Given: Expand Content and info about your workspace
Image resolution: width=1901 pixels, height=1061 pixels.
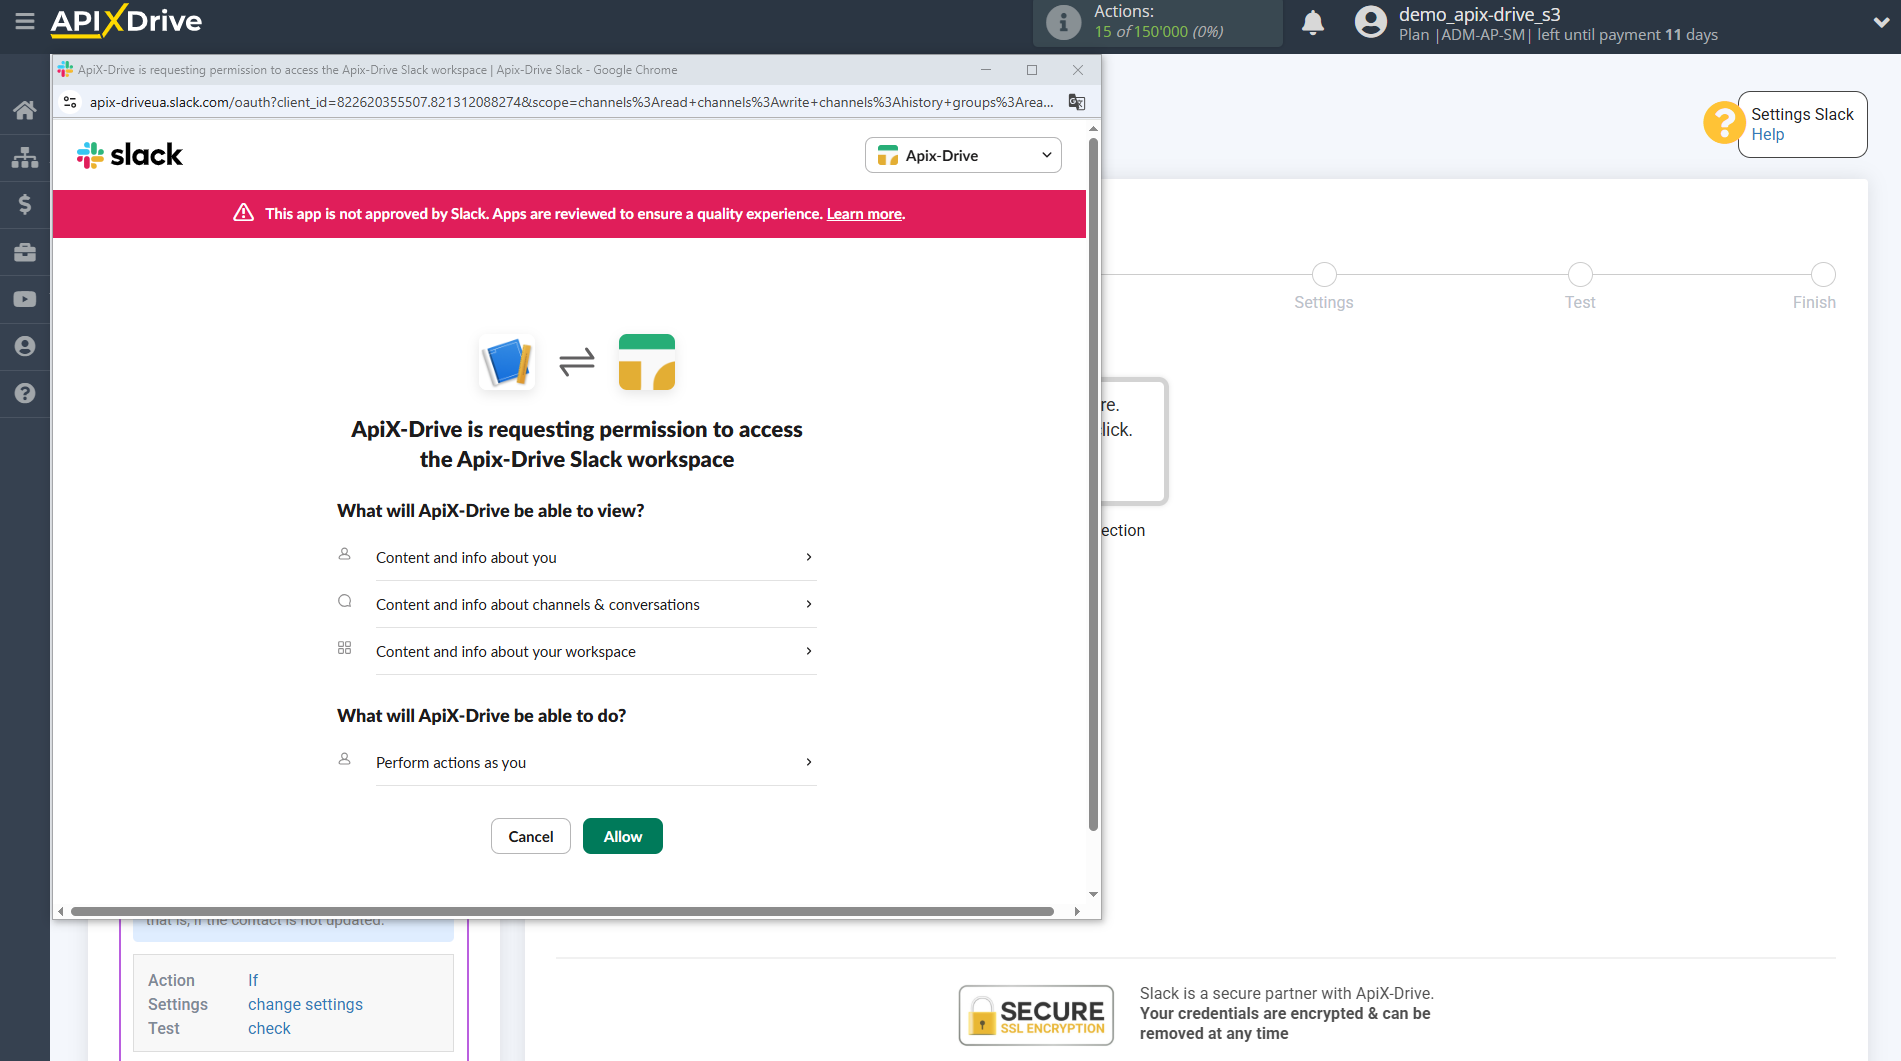Looking at the screenshot, I should pyautogui.click(x=596, y=651).
